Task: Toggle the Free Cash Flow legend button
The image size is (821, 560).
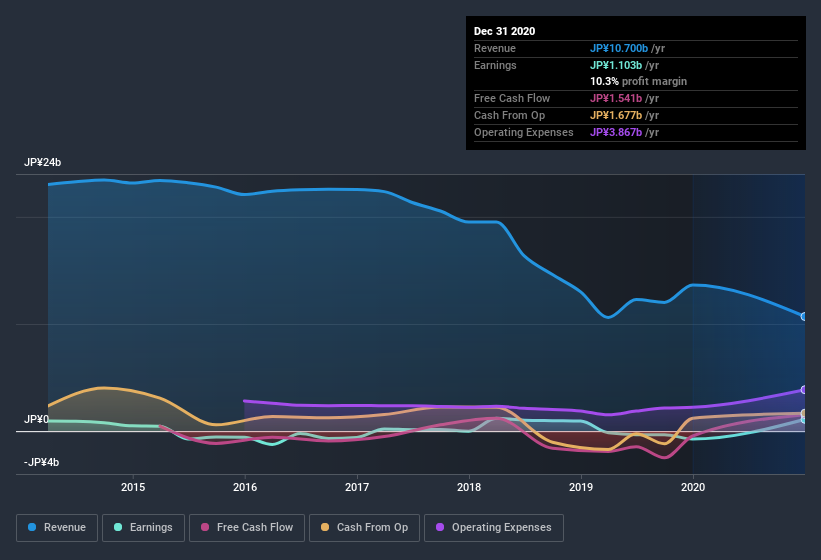Action: coord(247,528)
